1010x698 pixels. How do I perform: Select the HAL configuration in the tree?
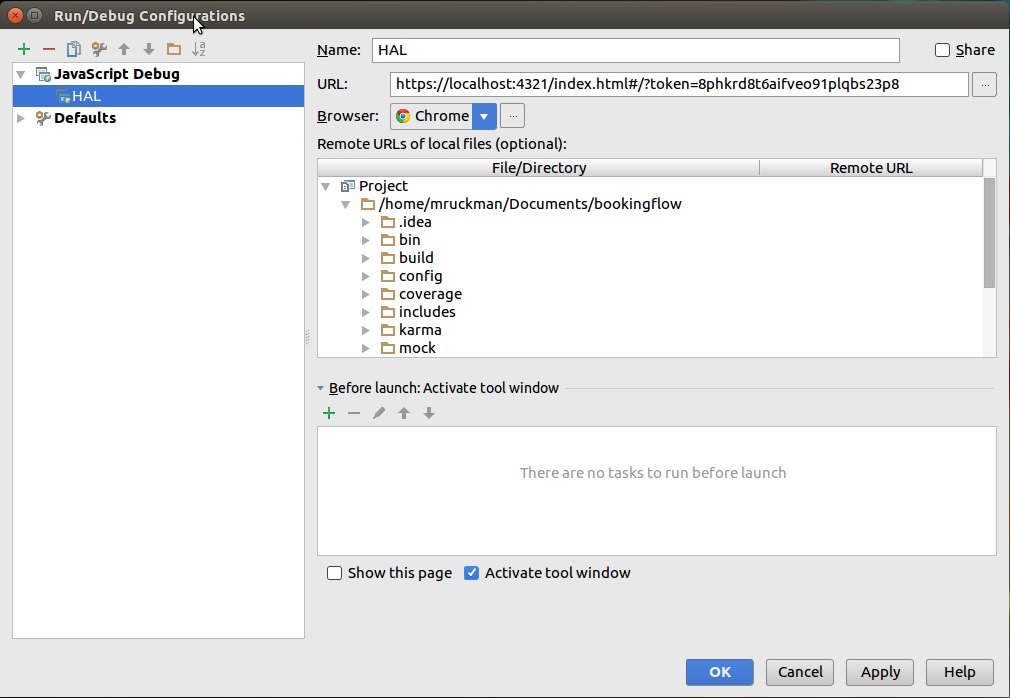[86, 96]
